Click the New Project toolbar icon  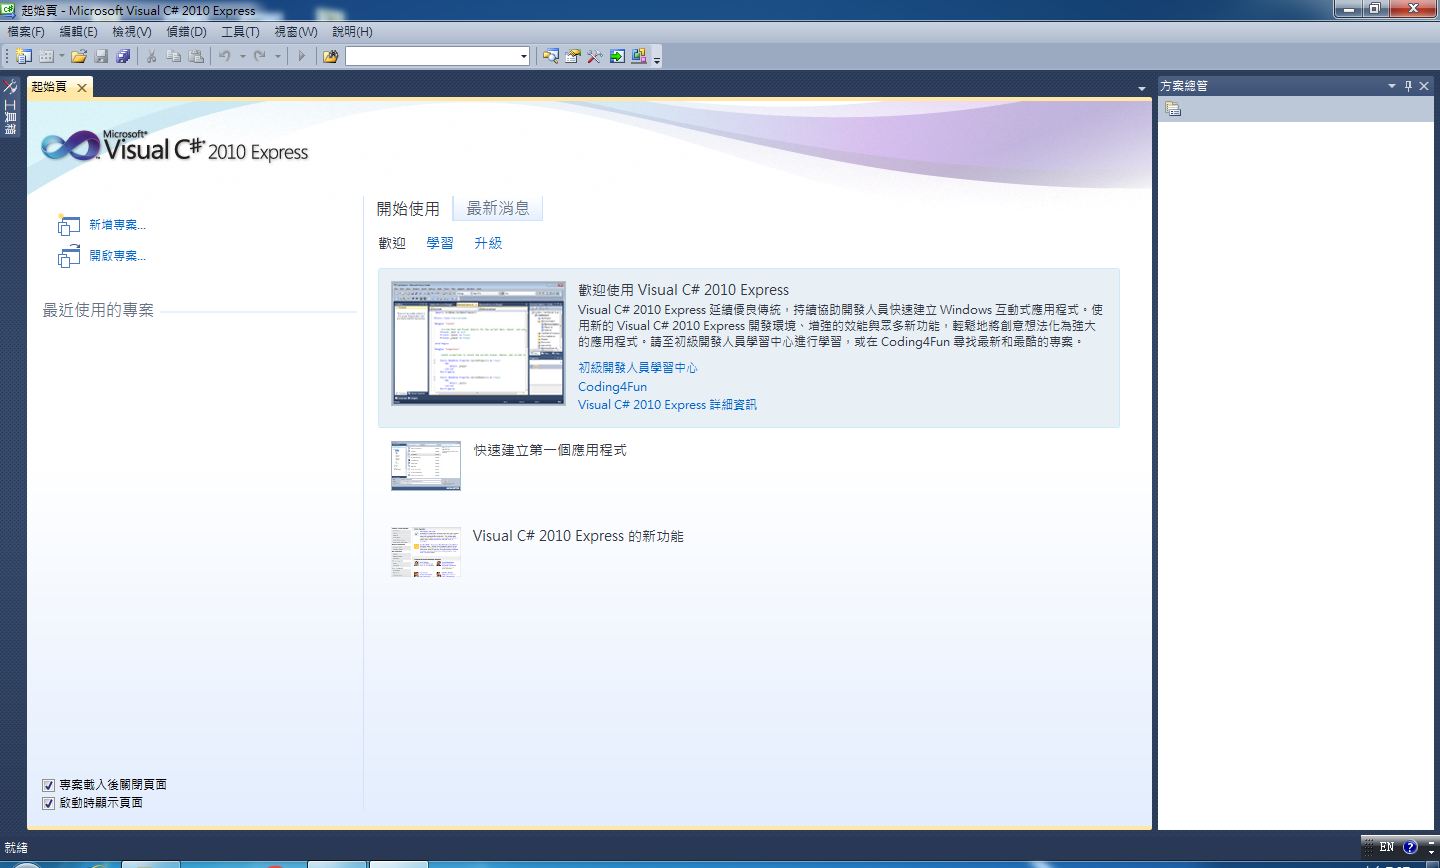tap(24, 56)
